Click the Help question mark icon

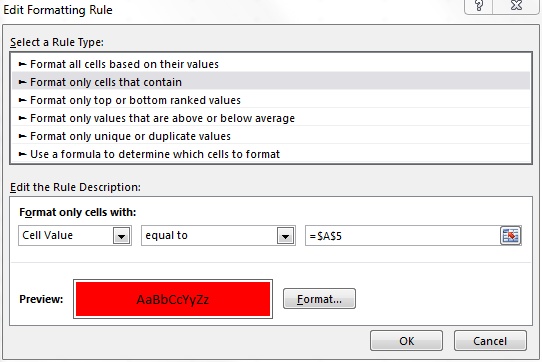479,6
